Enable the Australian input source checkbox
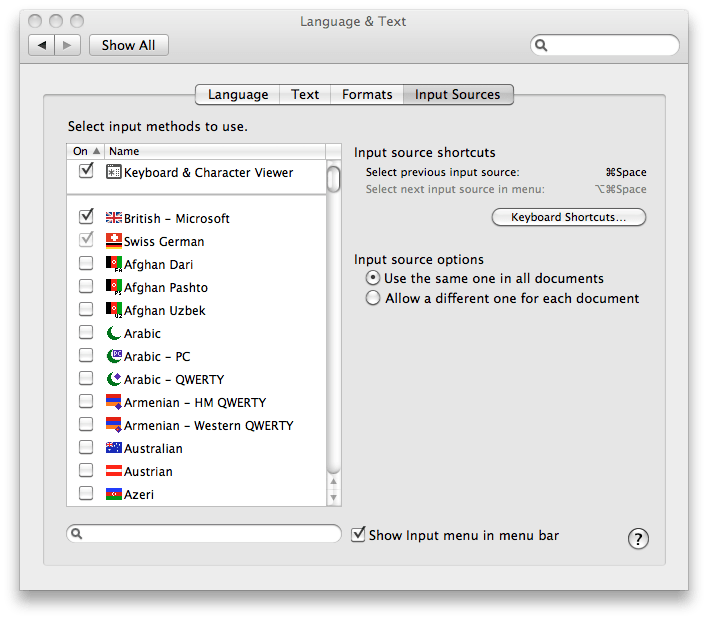Viewport: 708px width, 620px height. [x=86, y=447]
